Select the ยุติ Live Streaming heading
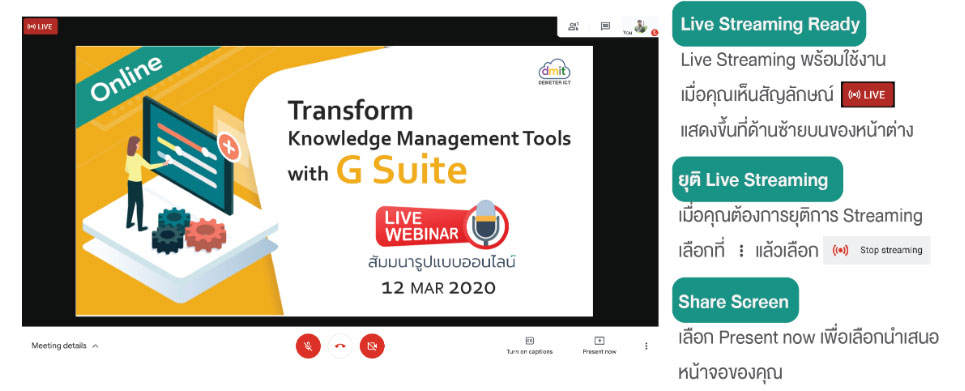Viewport: 965px width, 391px height. coord(758,180)
